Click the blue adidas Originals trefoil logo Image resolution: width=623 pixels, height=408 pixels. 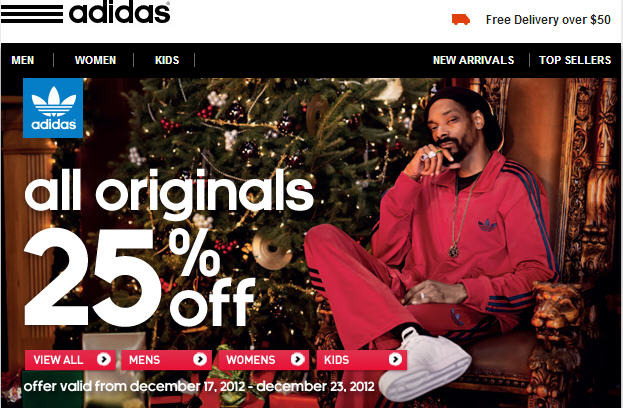53,108
